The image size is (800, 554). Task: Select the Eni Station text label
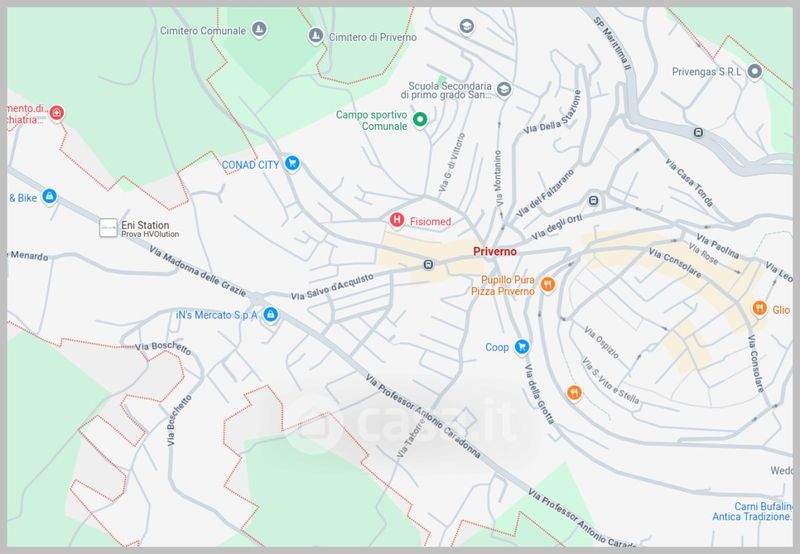pos(145,225)
